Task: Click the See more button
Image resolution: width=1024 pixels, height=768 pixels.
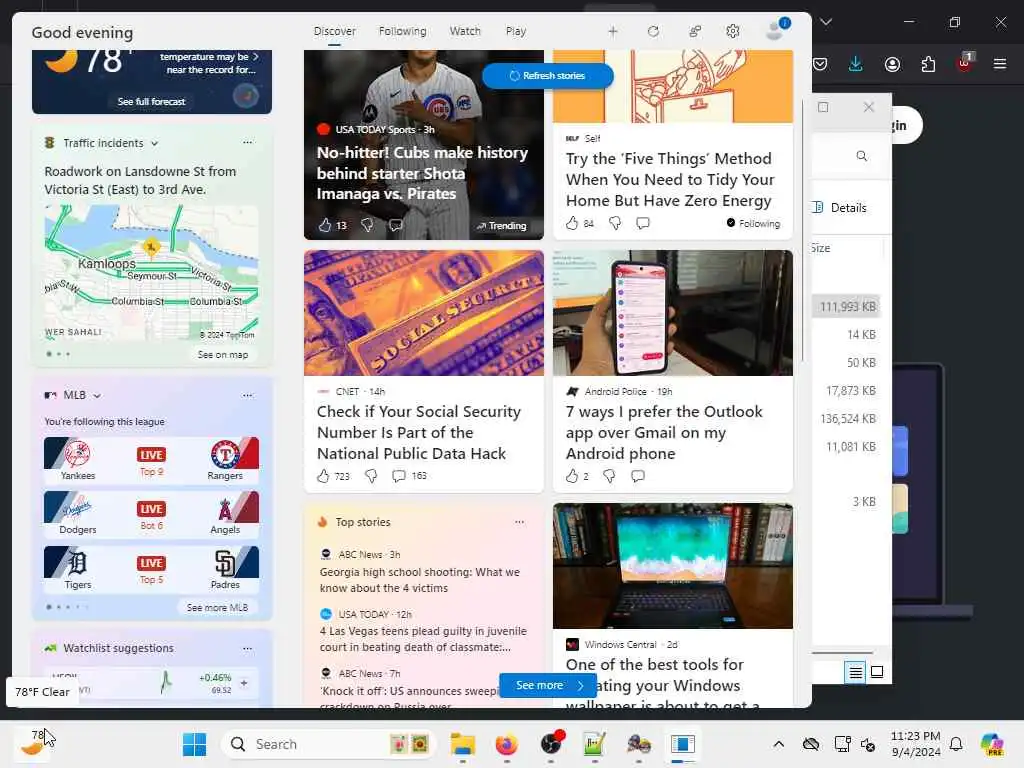Action: (547, 685)
